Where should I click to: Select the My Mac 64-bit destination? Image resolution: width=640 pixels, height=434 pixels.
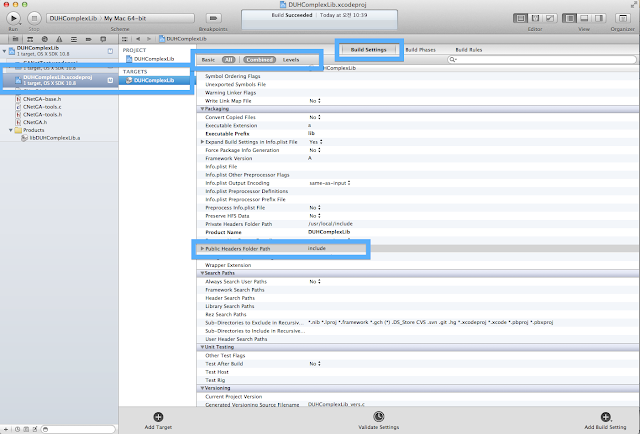click(x=125, y=18)
